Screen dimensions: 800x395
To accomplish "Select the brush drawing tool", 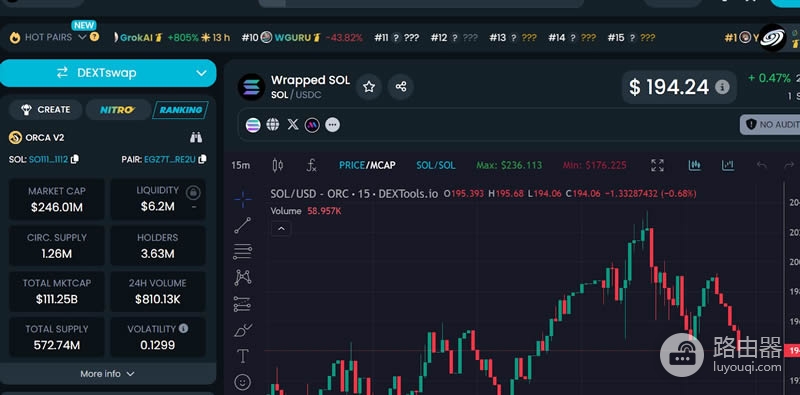I will click(243, 330).
